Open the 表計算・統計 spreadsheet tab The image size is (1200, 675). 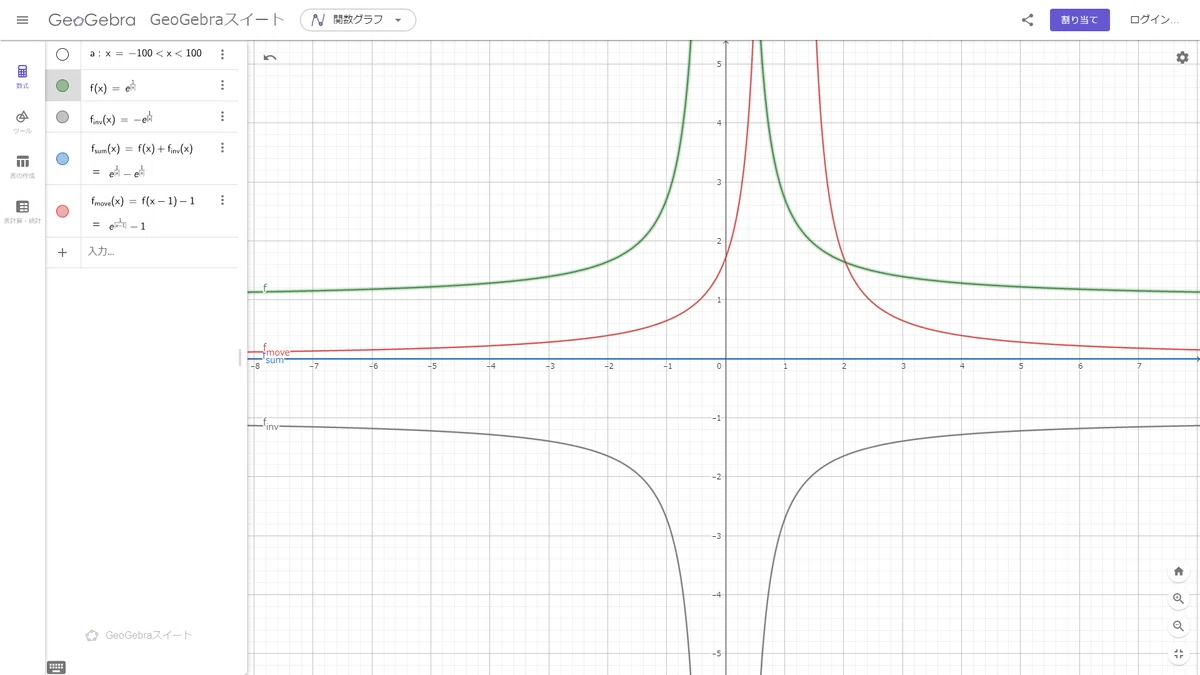(23, 211)
